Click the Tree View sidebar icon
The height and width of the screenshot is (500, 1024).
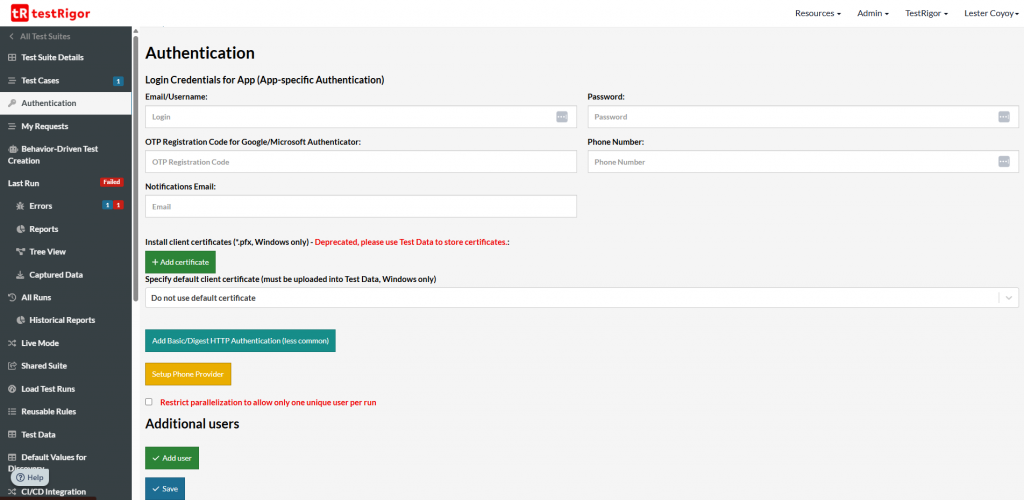(21, 252)
